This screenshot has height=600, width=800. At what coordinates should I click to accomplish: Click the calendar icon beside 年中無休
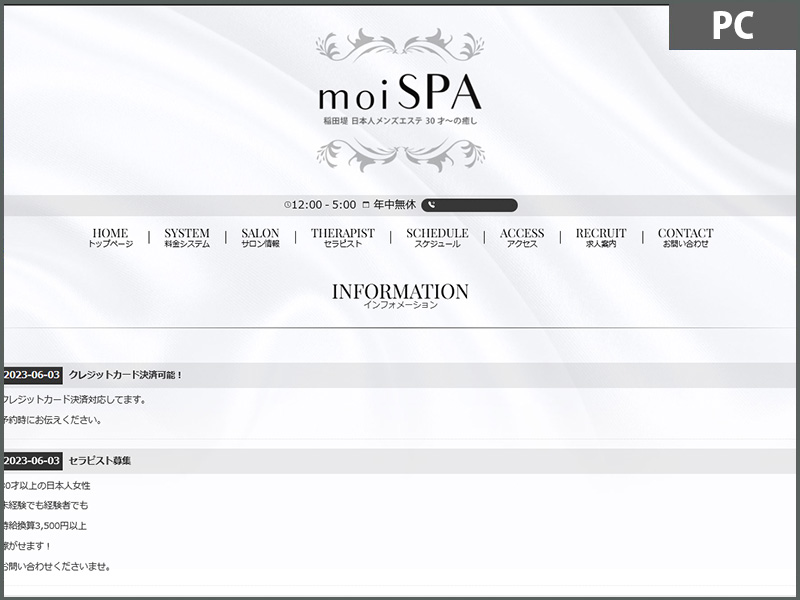pos(366,205)
